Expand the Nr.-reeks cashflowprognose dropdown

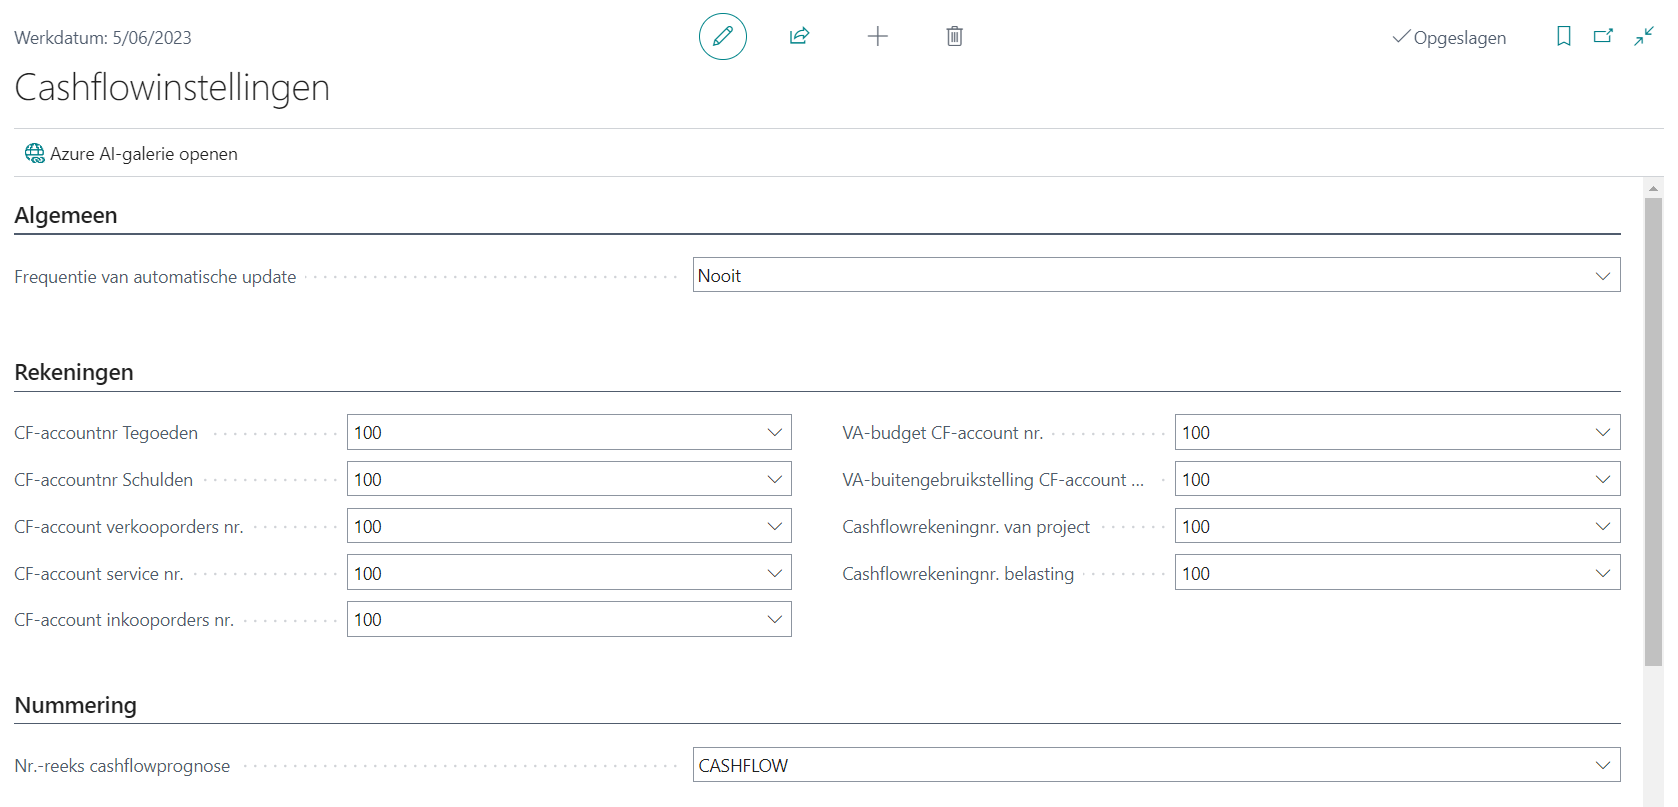(1602, 766)
